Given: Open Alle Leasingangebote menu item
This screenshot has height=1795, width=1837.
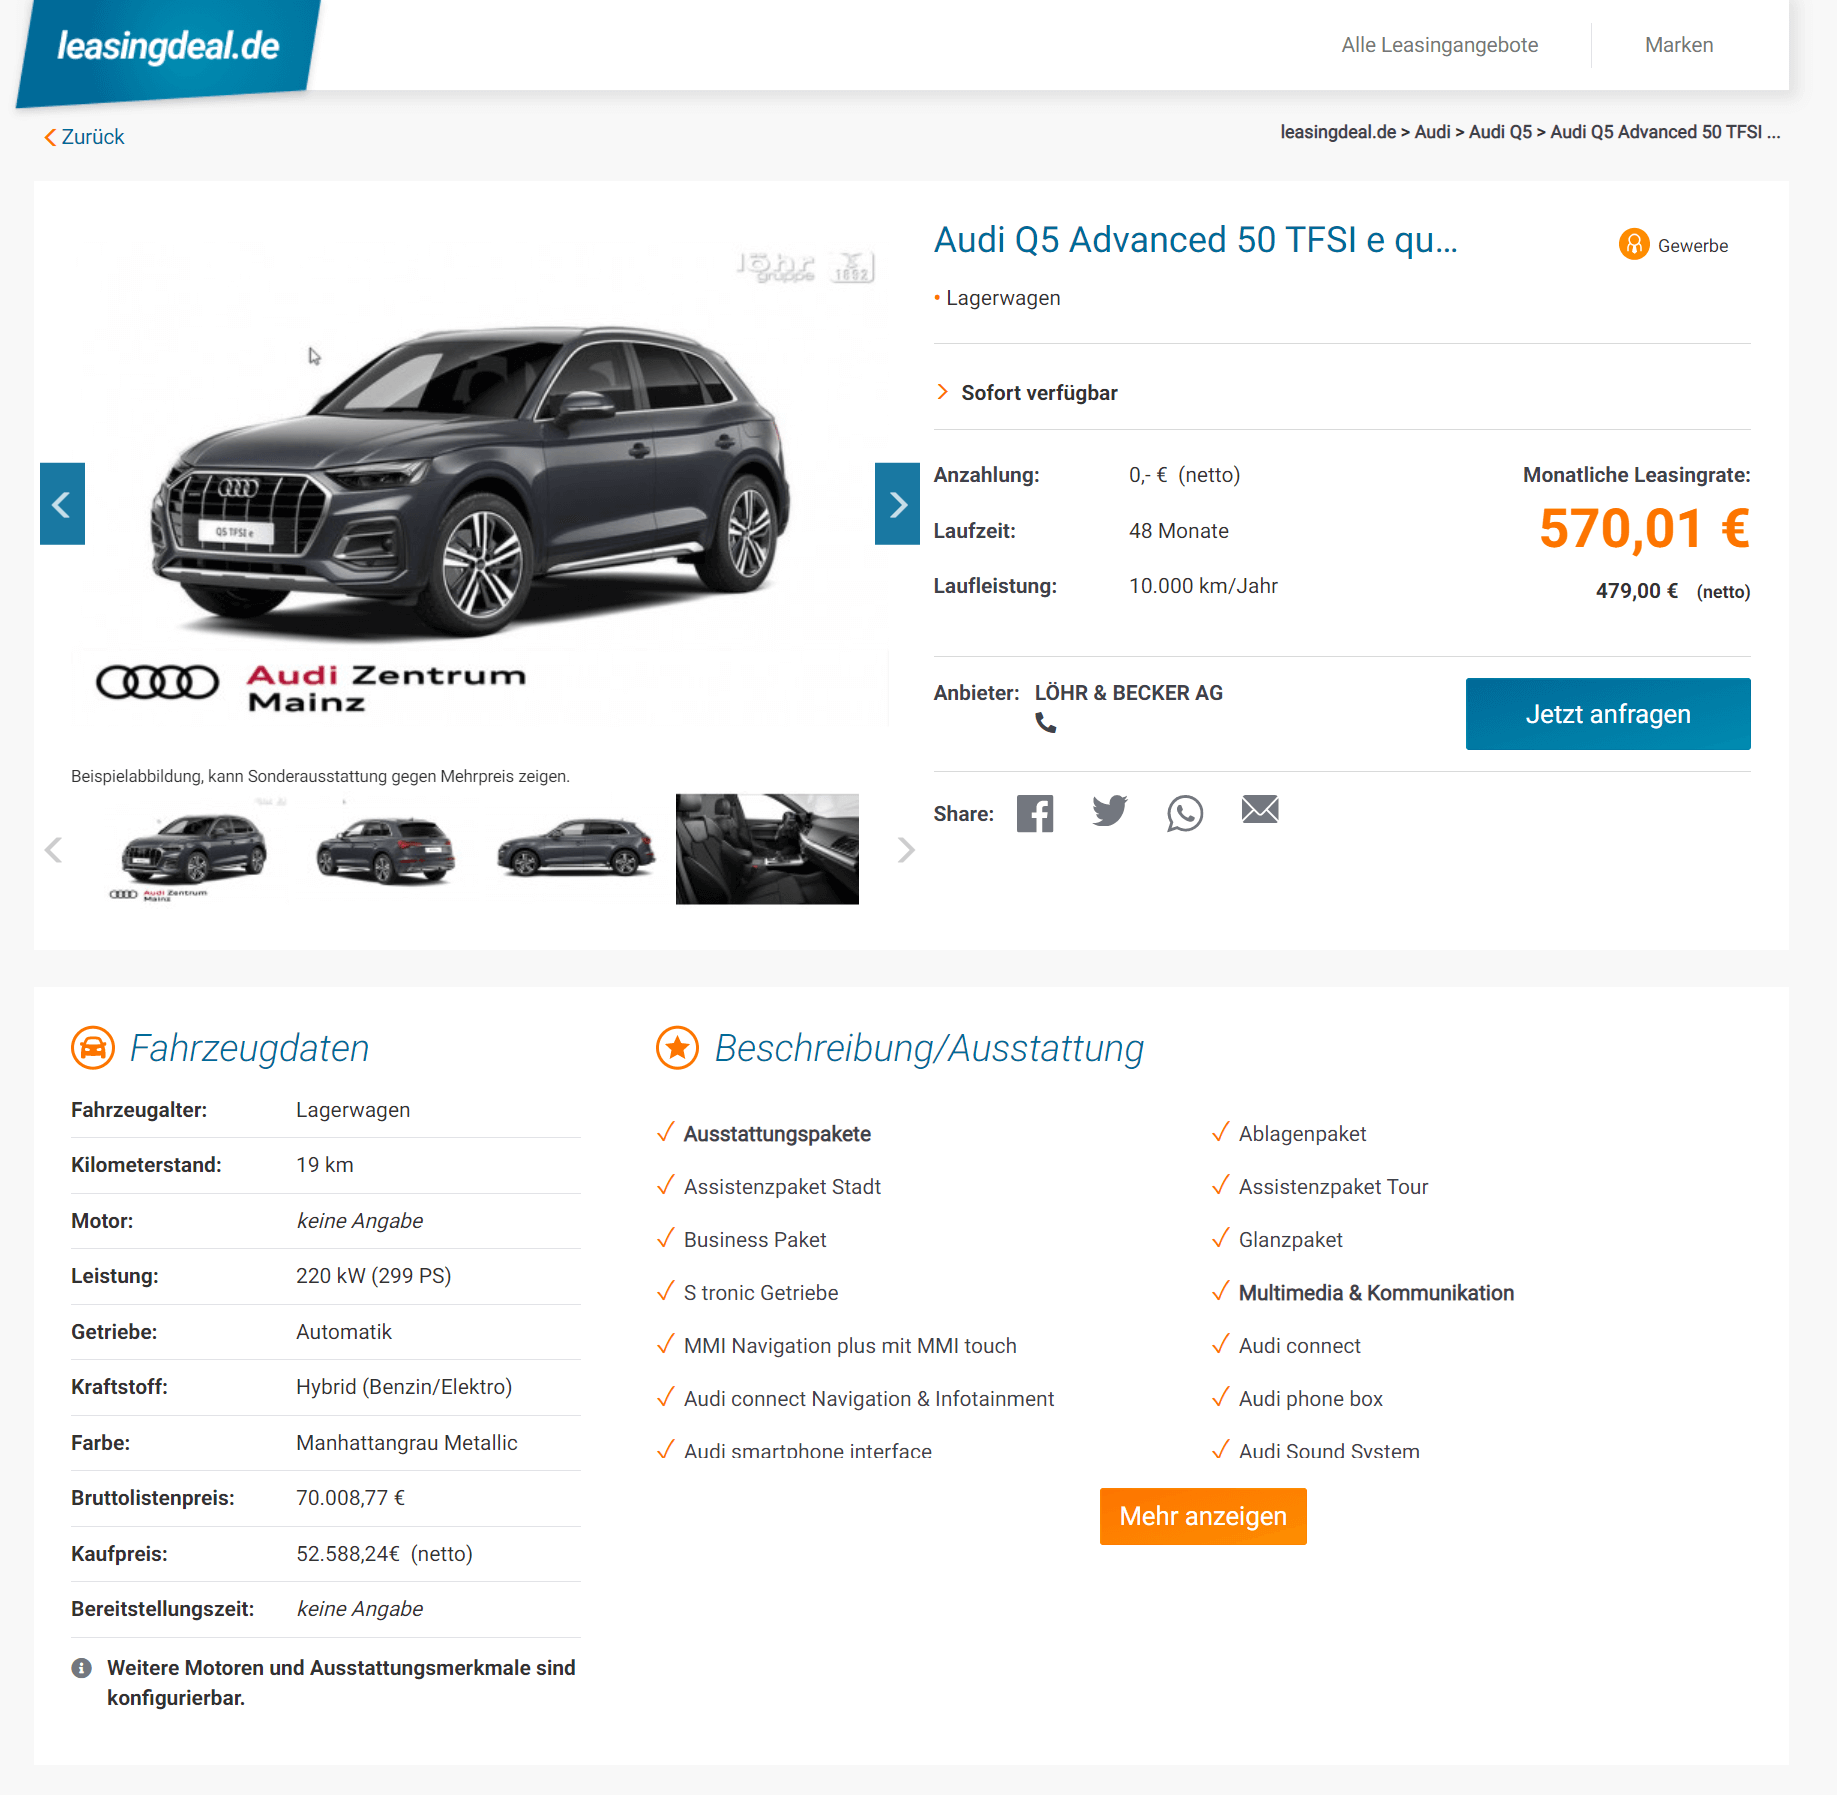Looking at the screenshot, I should click(x=1439, y=45).
